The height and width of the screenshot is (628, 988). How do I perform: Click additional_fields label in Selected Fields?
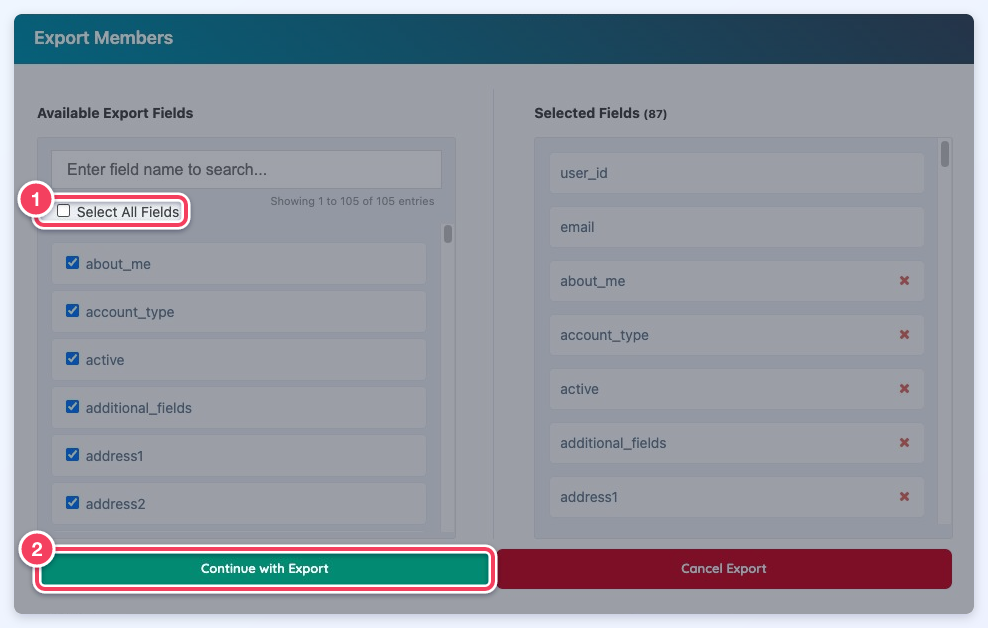click(613, 443)
